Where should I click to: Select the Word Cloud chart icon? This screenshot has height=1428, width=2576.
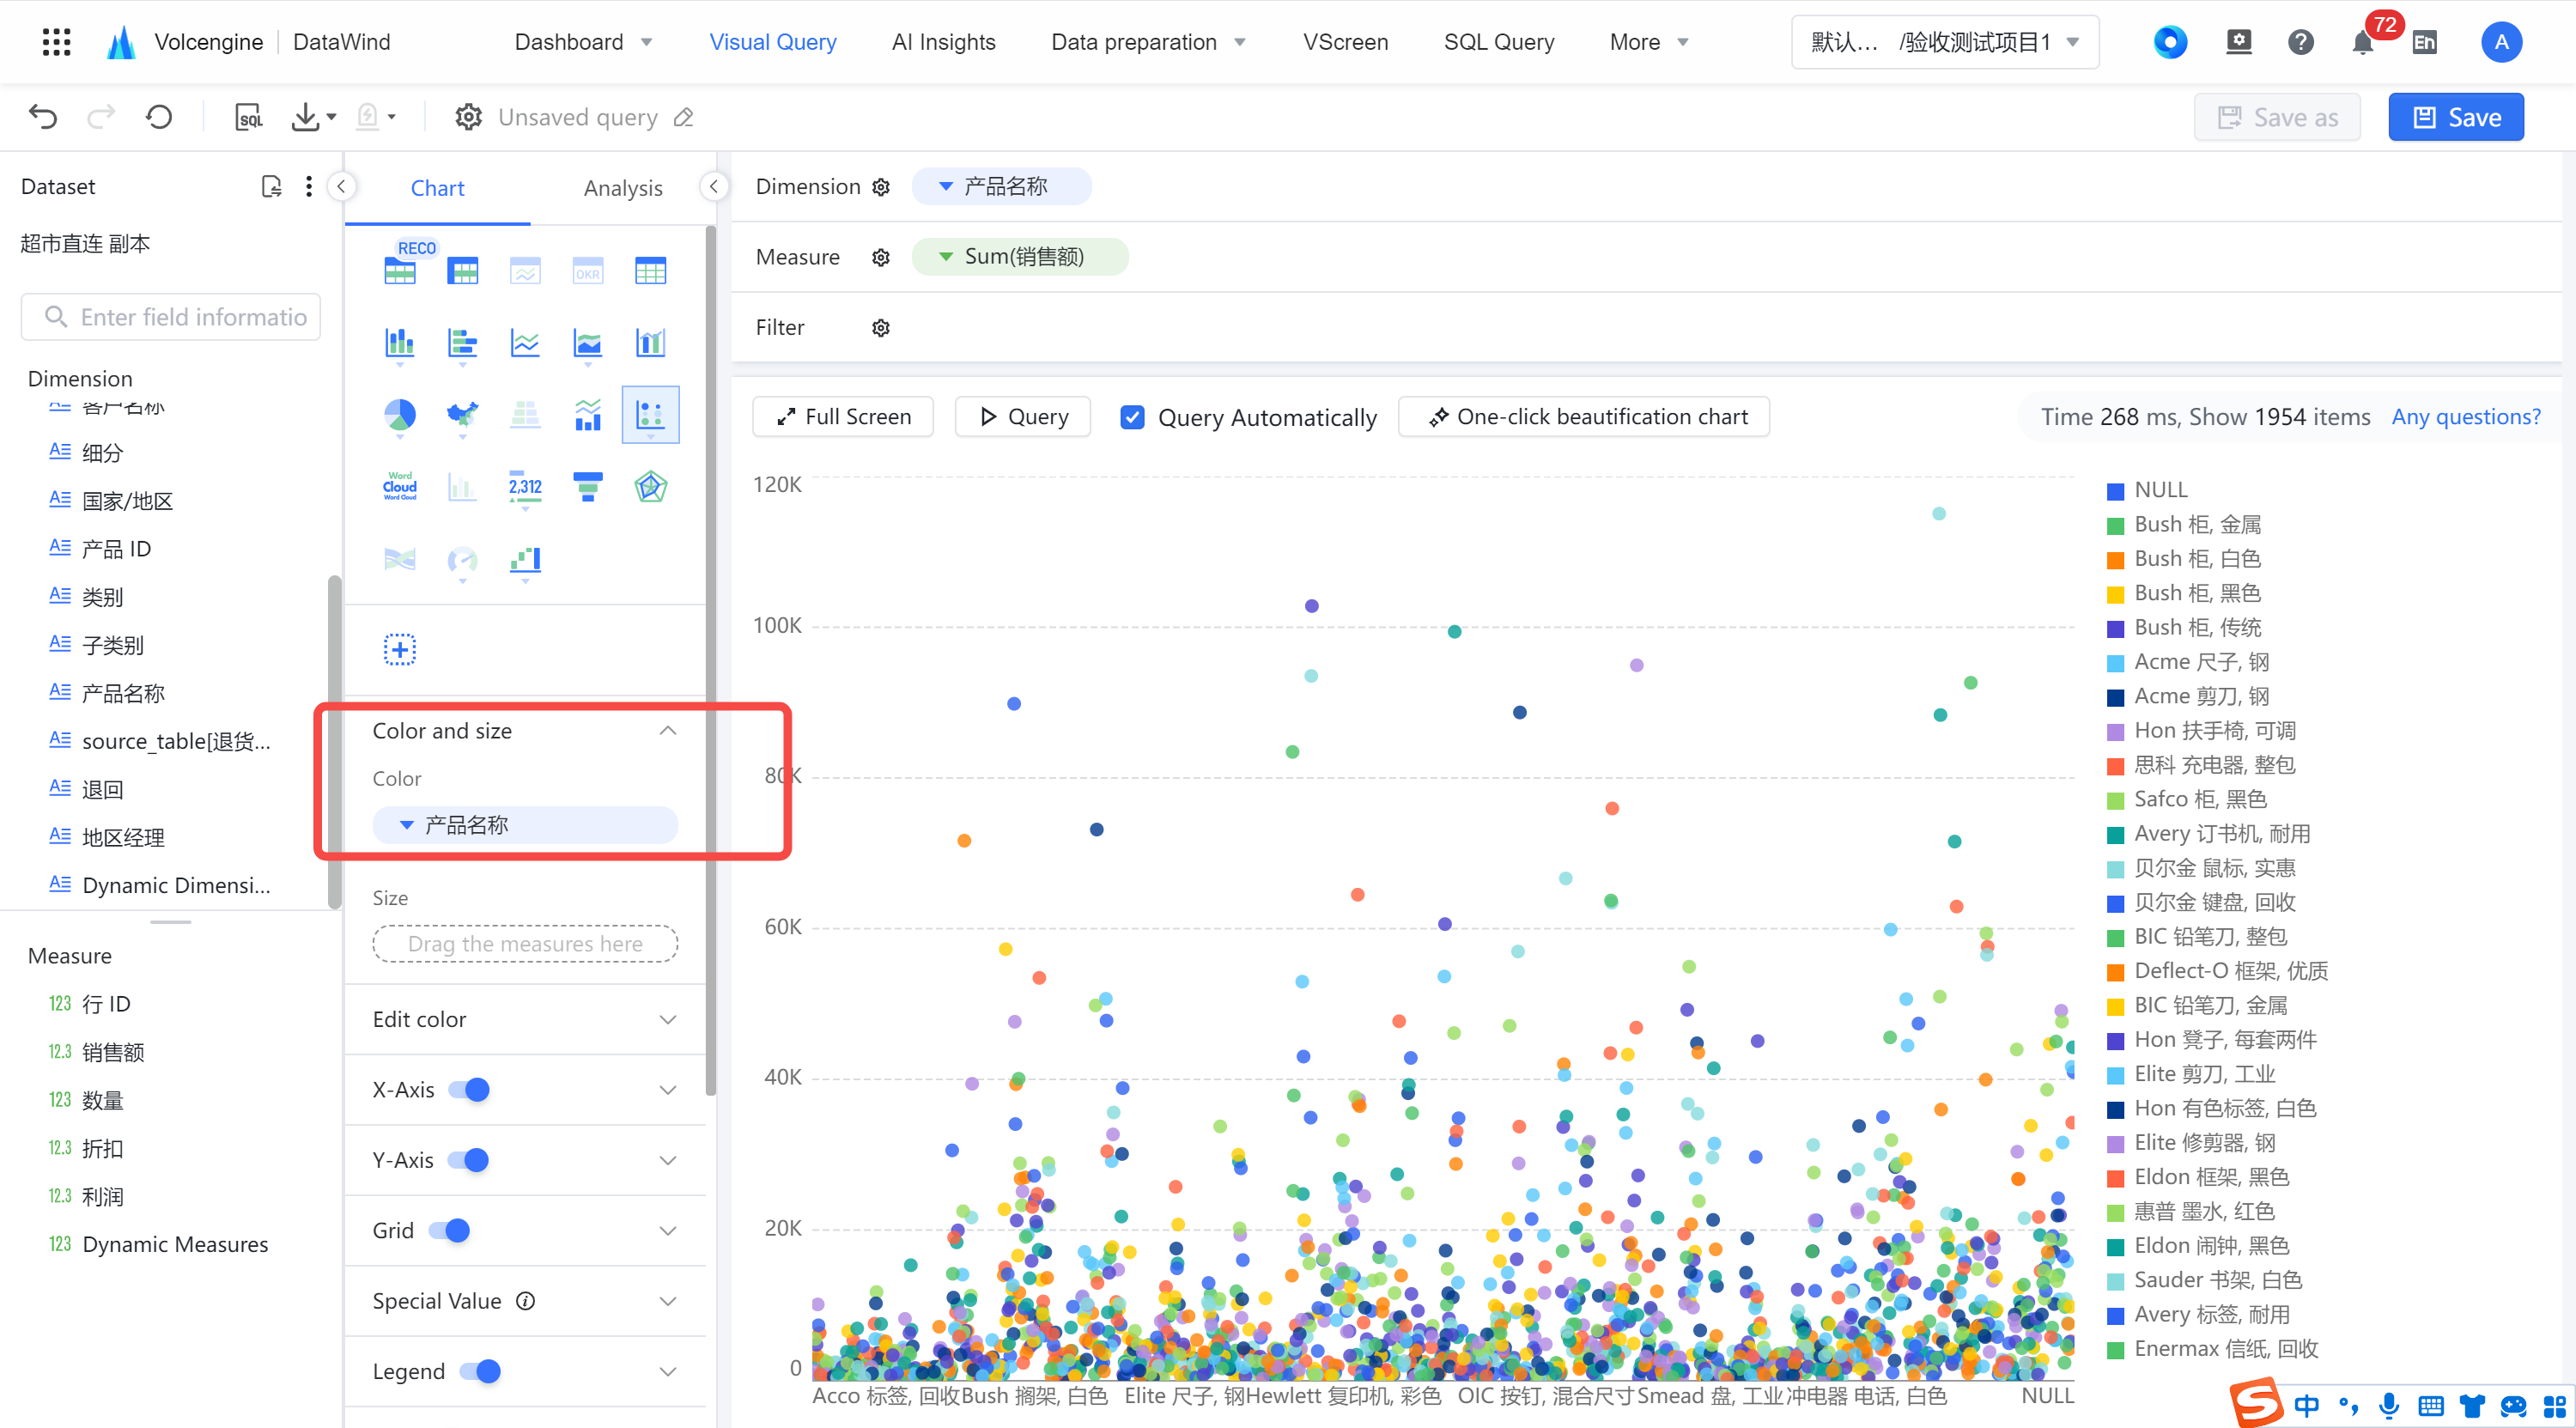(x=399, y=486)
